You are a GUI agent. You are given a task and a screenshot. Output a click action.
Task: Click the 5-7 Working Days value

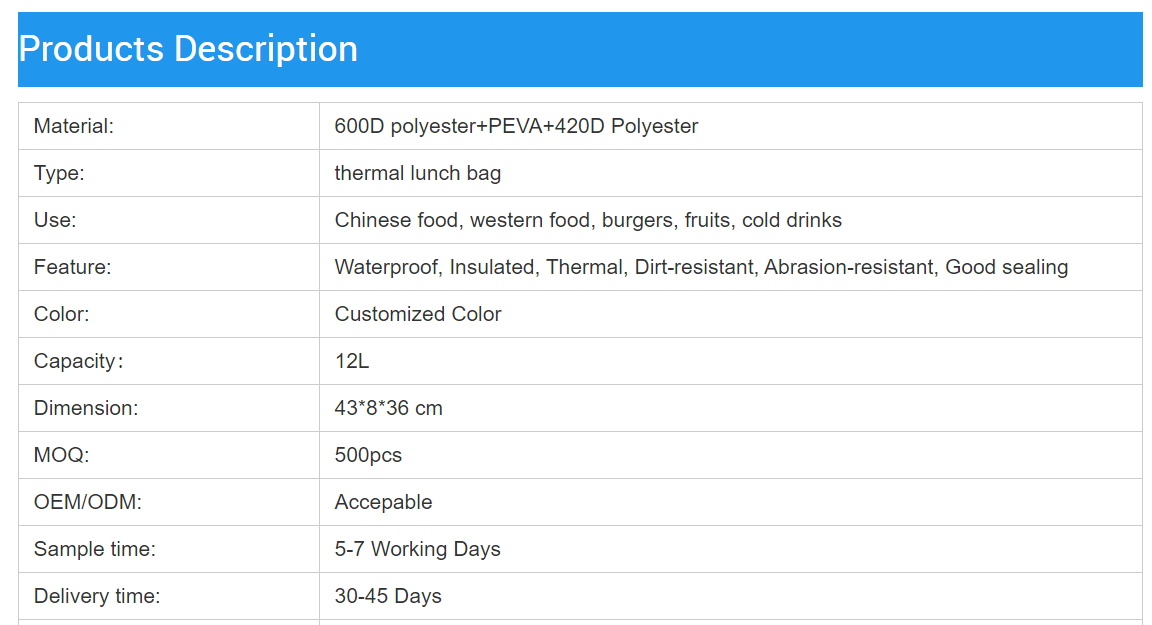[417, 549]
